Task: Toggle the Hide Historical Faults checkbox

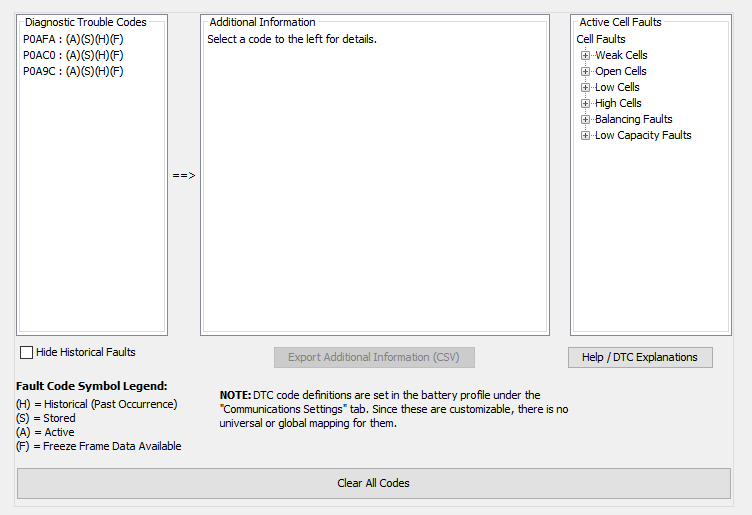Action: (x=27, y=352)
